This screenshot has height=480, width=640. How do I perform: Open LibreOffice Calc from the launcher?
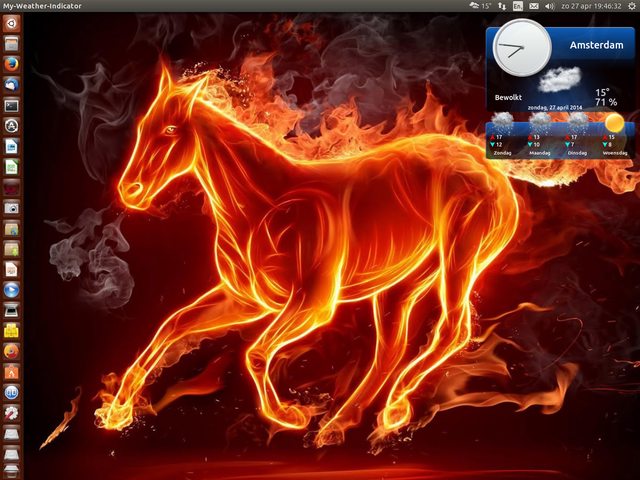point(11,167)
